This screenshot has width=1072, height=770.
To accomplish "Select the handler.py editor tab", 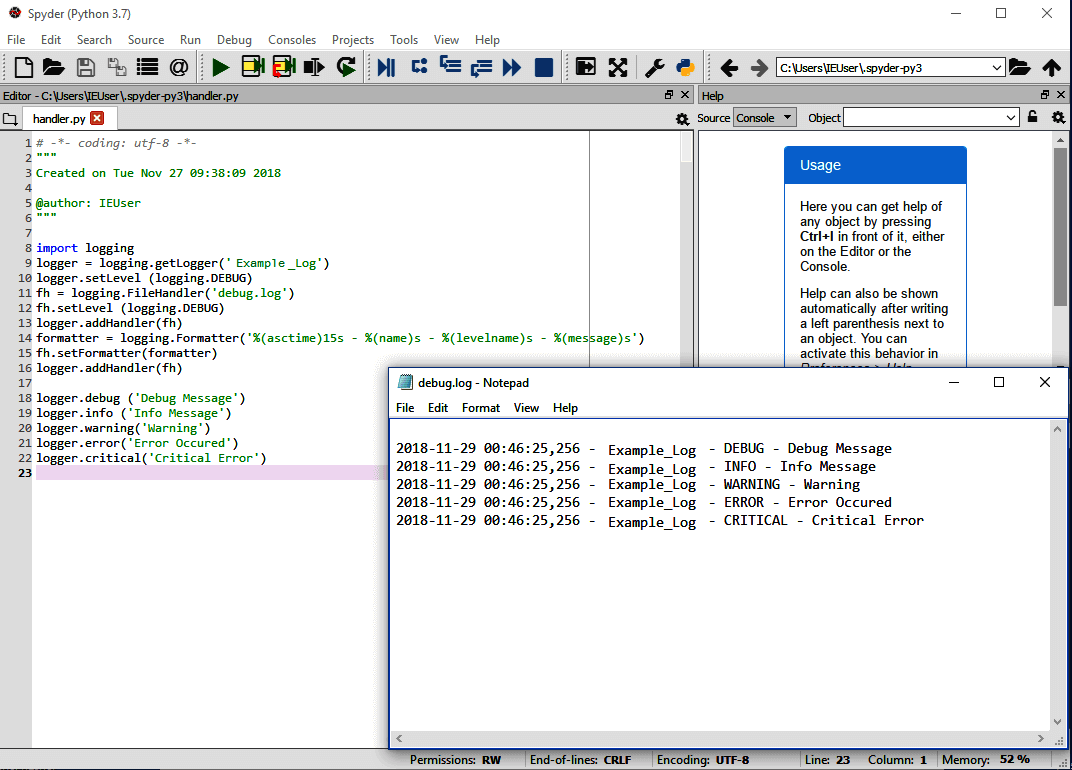I will click(x=59, y=119).
